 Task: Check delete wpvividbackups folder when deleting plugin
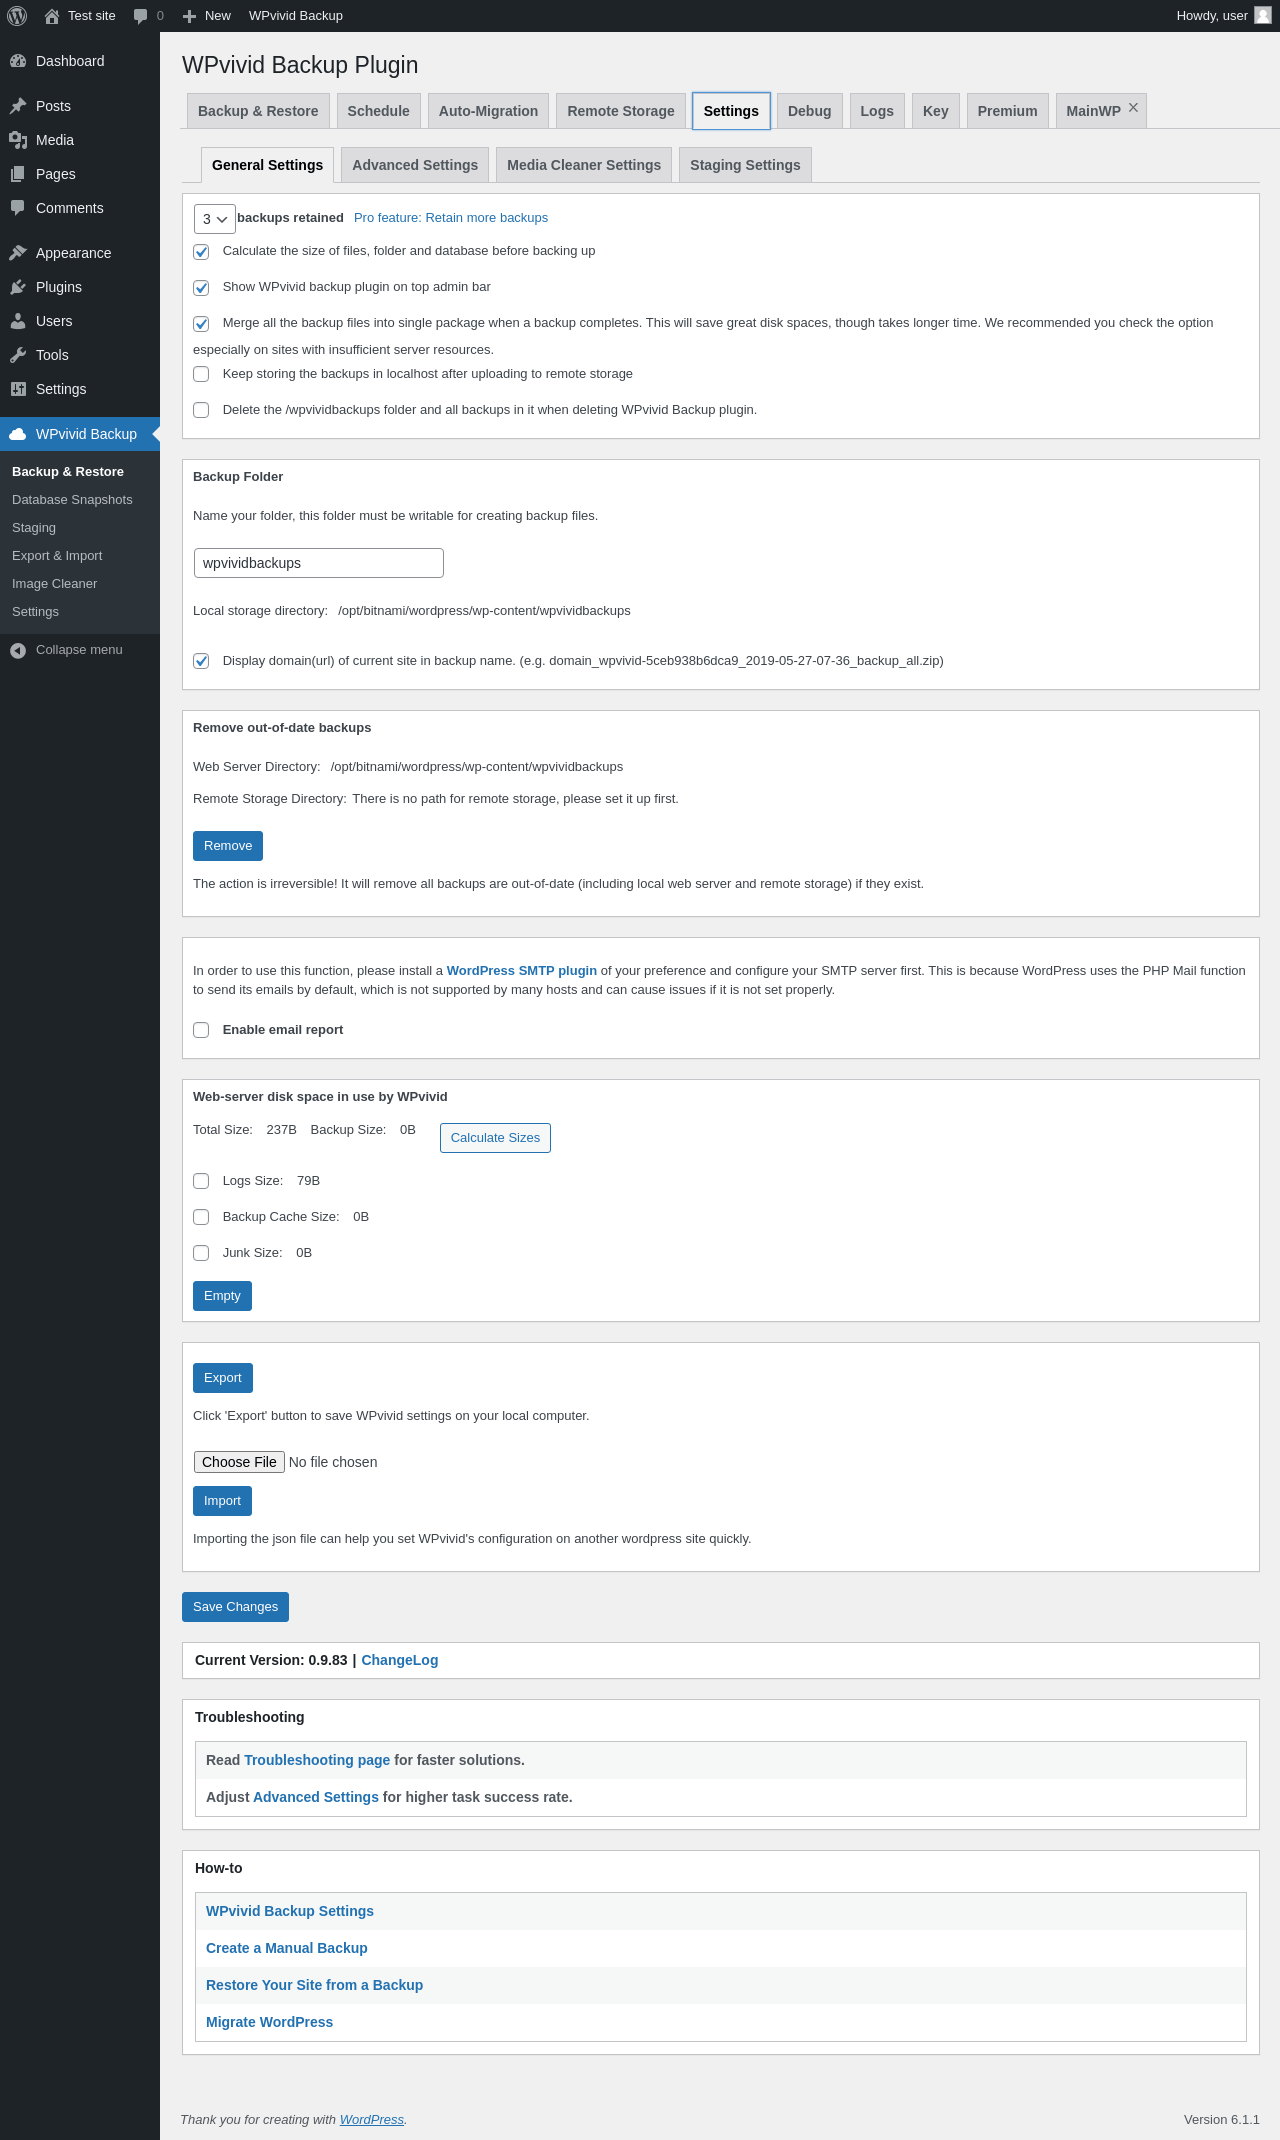pyautogui.click(x=201, y=410)
